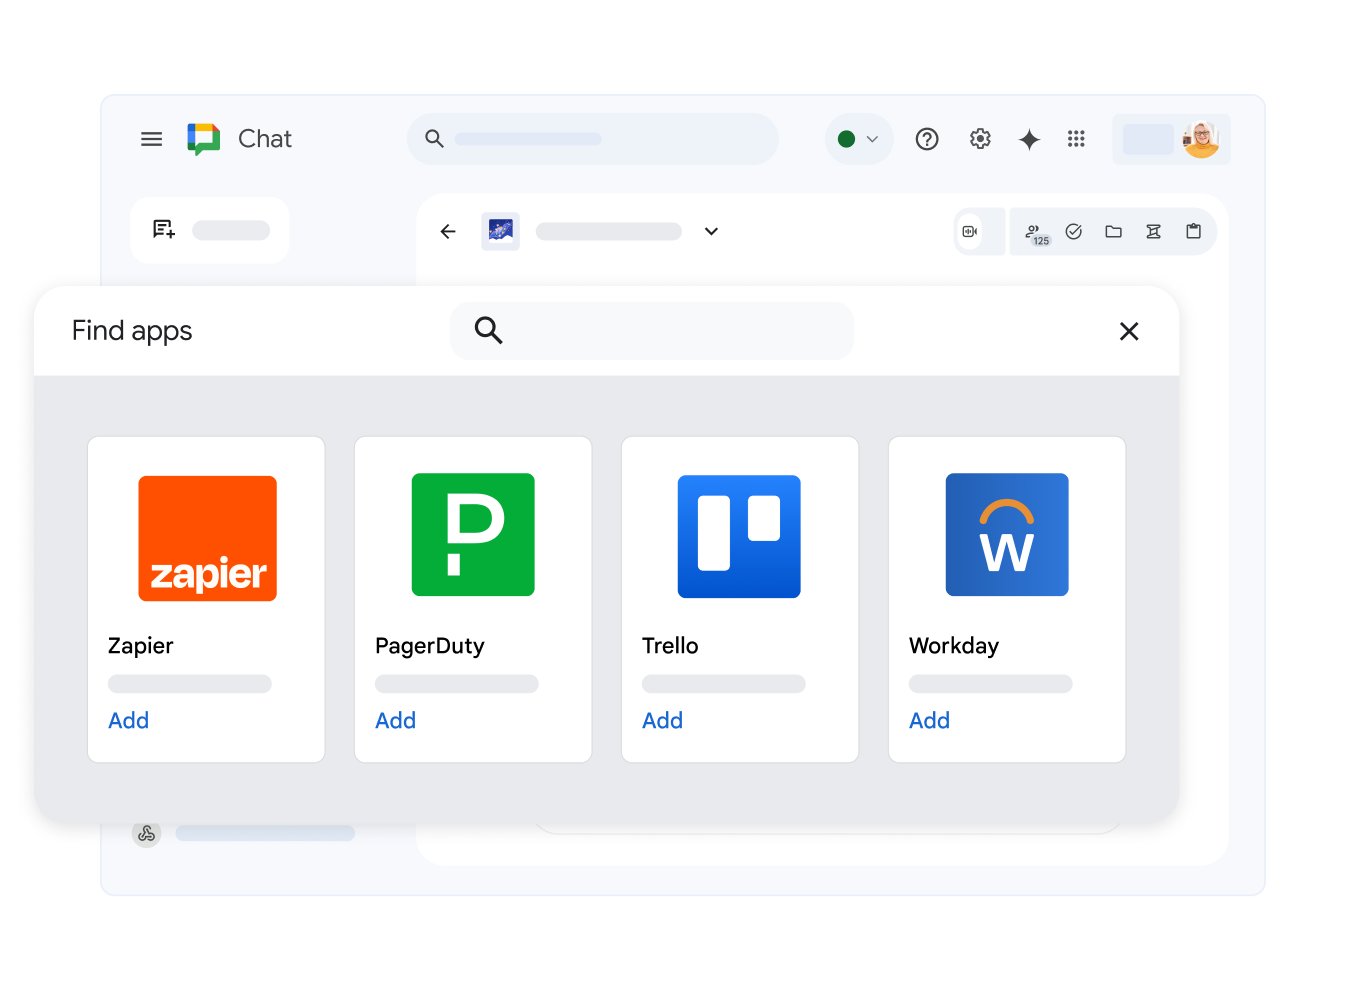Select the Zapier title text
Screen dimensions: 1368x1000
pyautogui.click(x=140, y=646)
